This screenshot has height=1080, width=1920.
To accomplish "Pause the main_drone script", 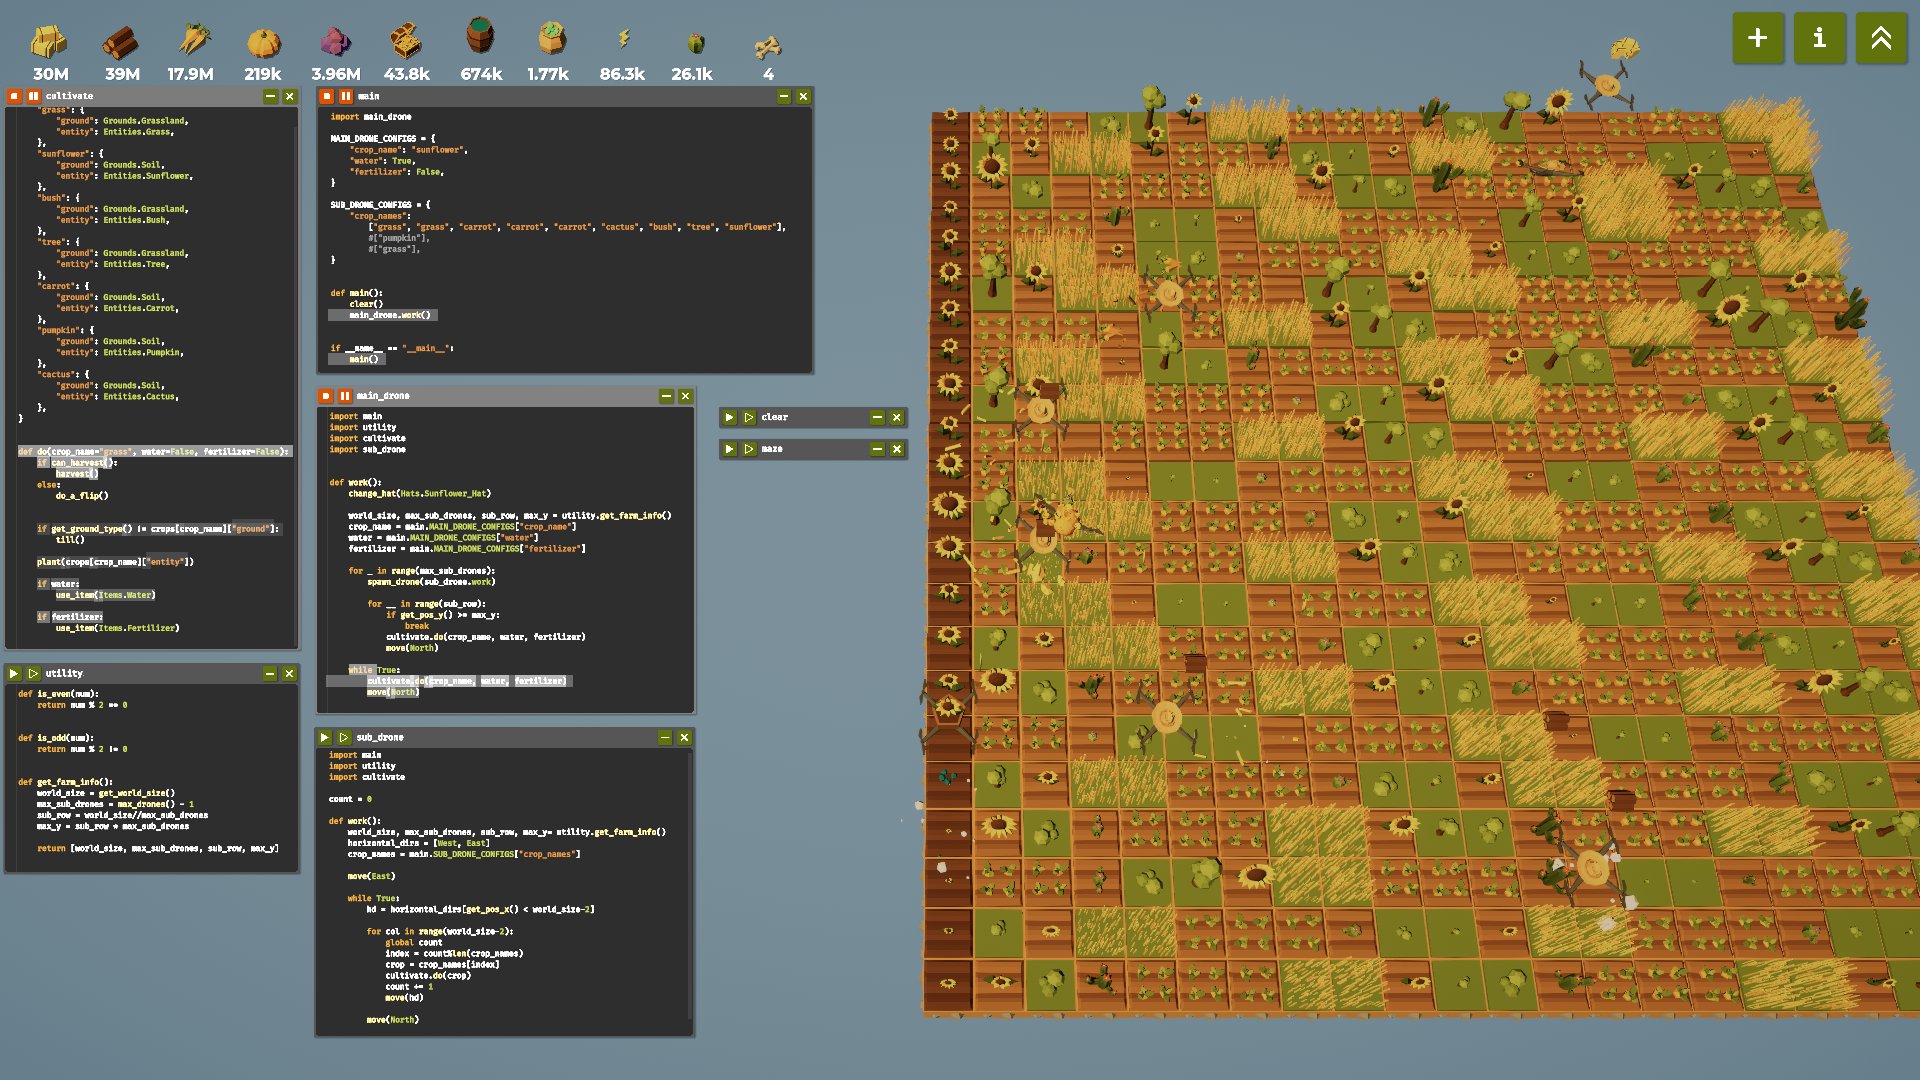I will coord(345,396).
